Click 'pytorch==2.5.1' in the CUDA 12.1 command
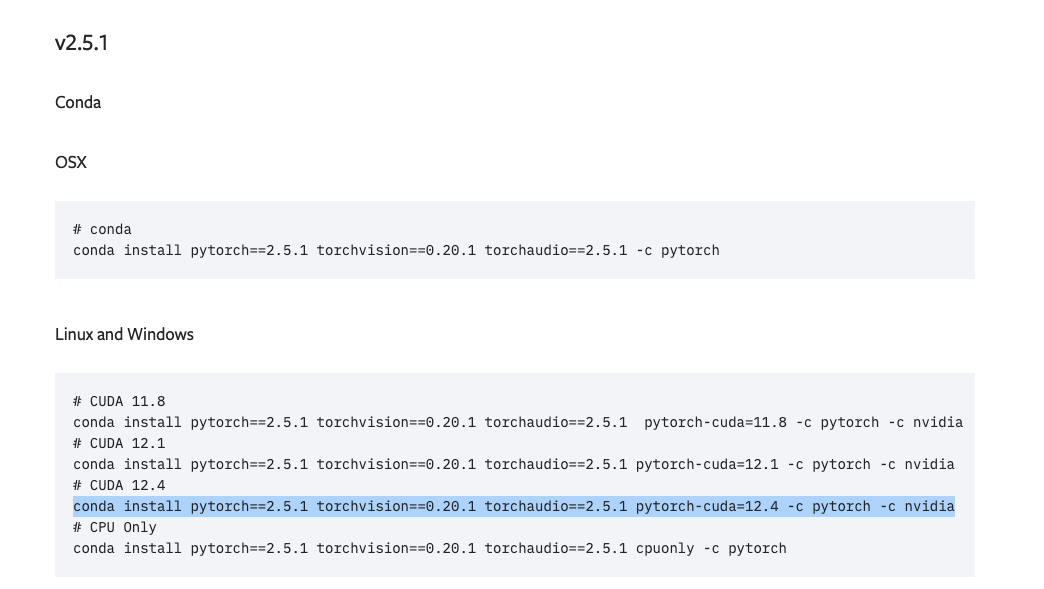1044x589 pixels. coord(249,465)
